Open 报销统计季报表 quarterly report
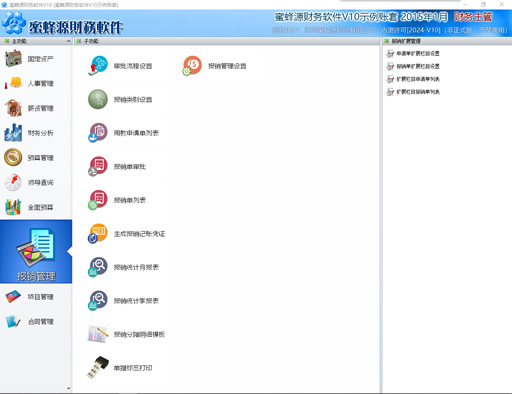The image size is (512, 394). click(x=136, y=301)
